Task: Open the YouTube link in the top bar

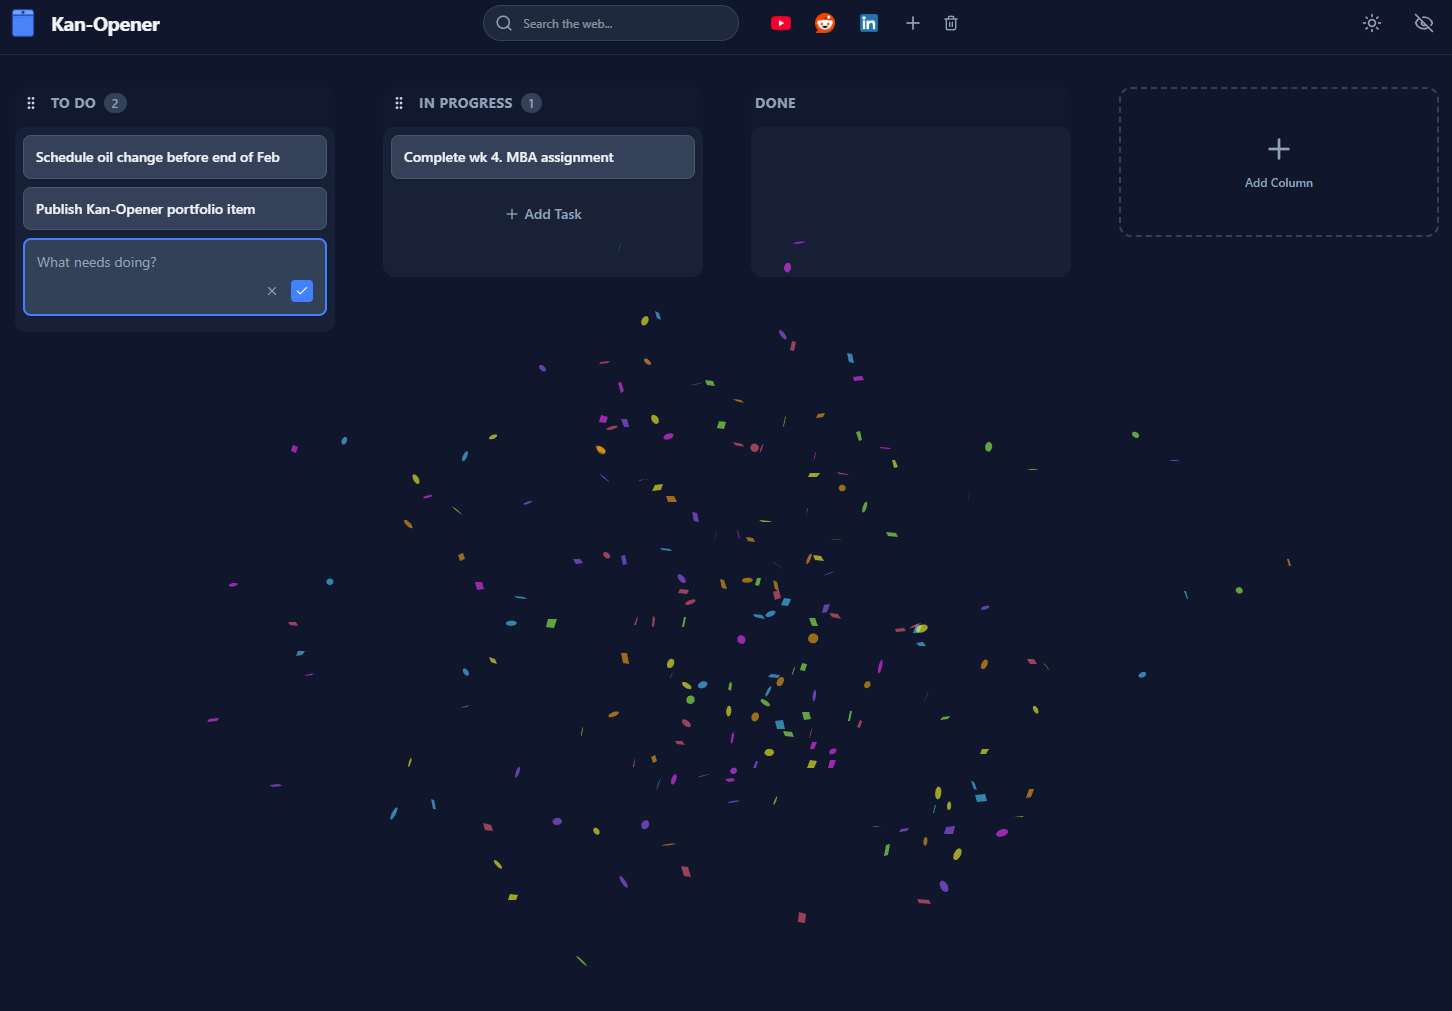Action: point(781,22)
